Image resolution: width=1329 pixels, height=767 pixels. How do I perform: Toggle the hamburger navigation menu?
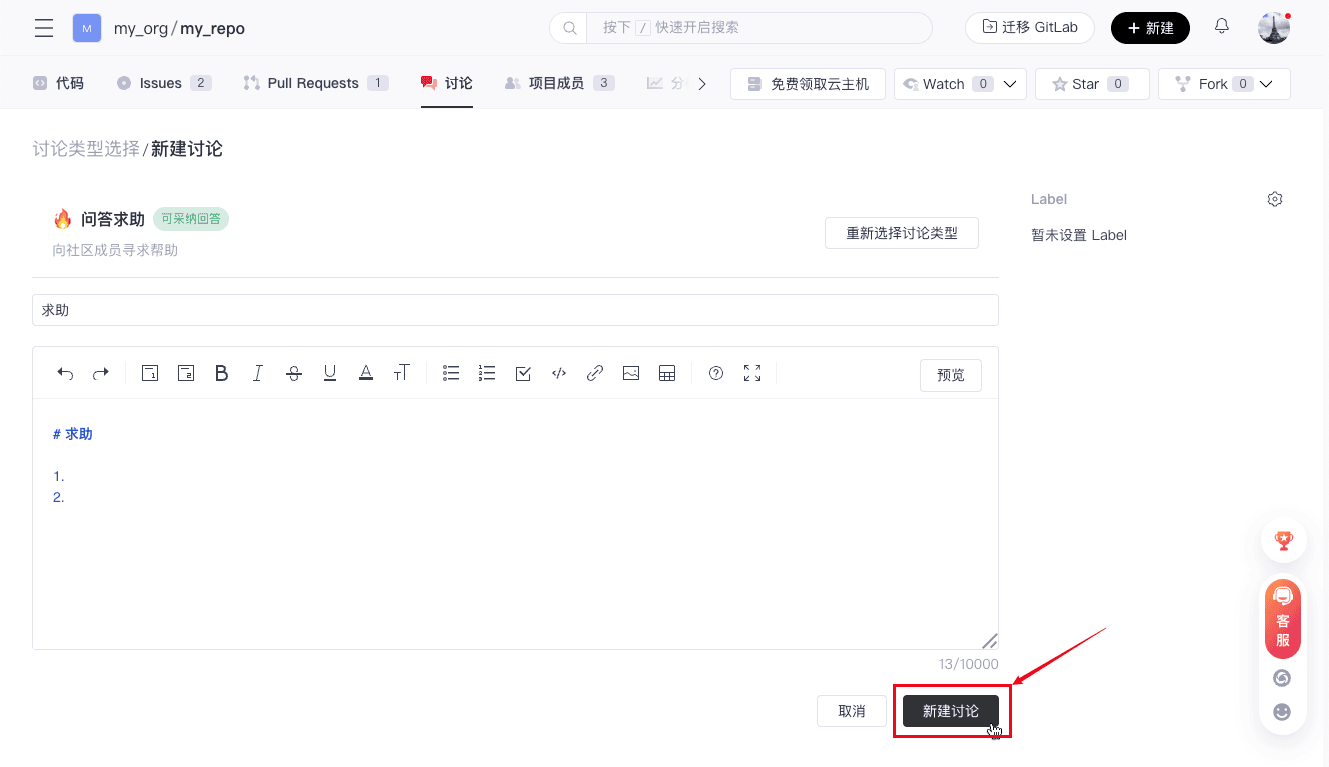(x=44, y=28)
